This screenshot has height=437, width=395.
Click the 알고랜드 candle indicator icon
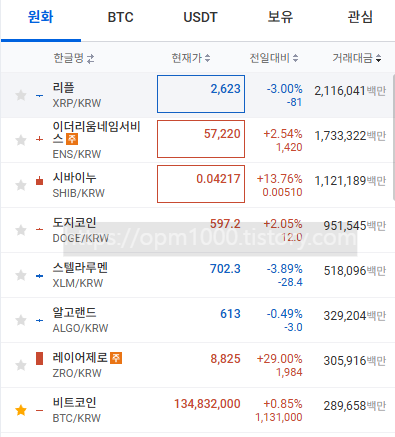(x=39, y=320)
